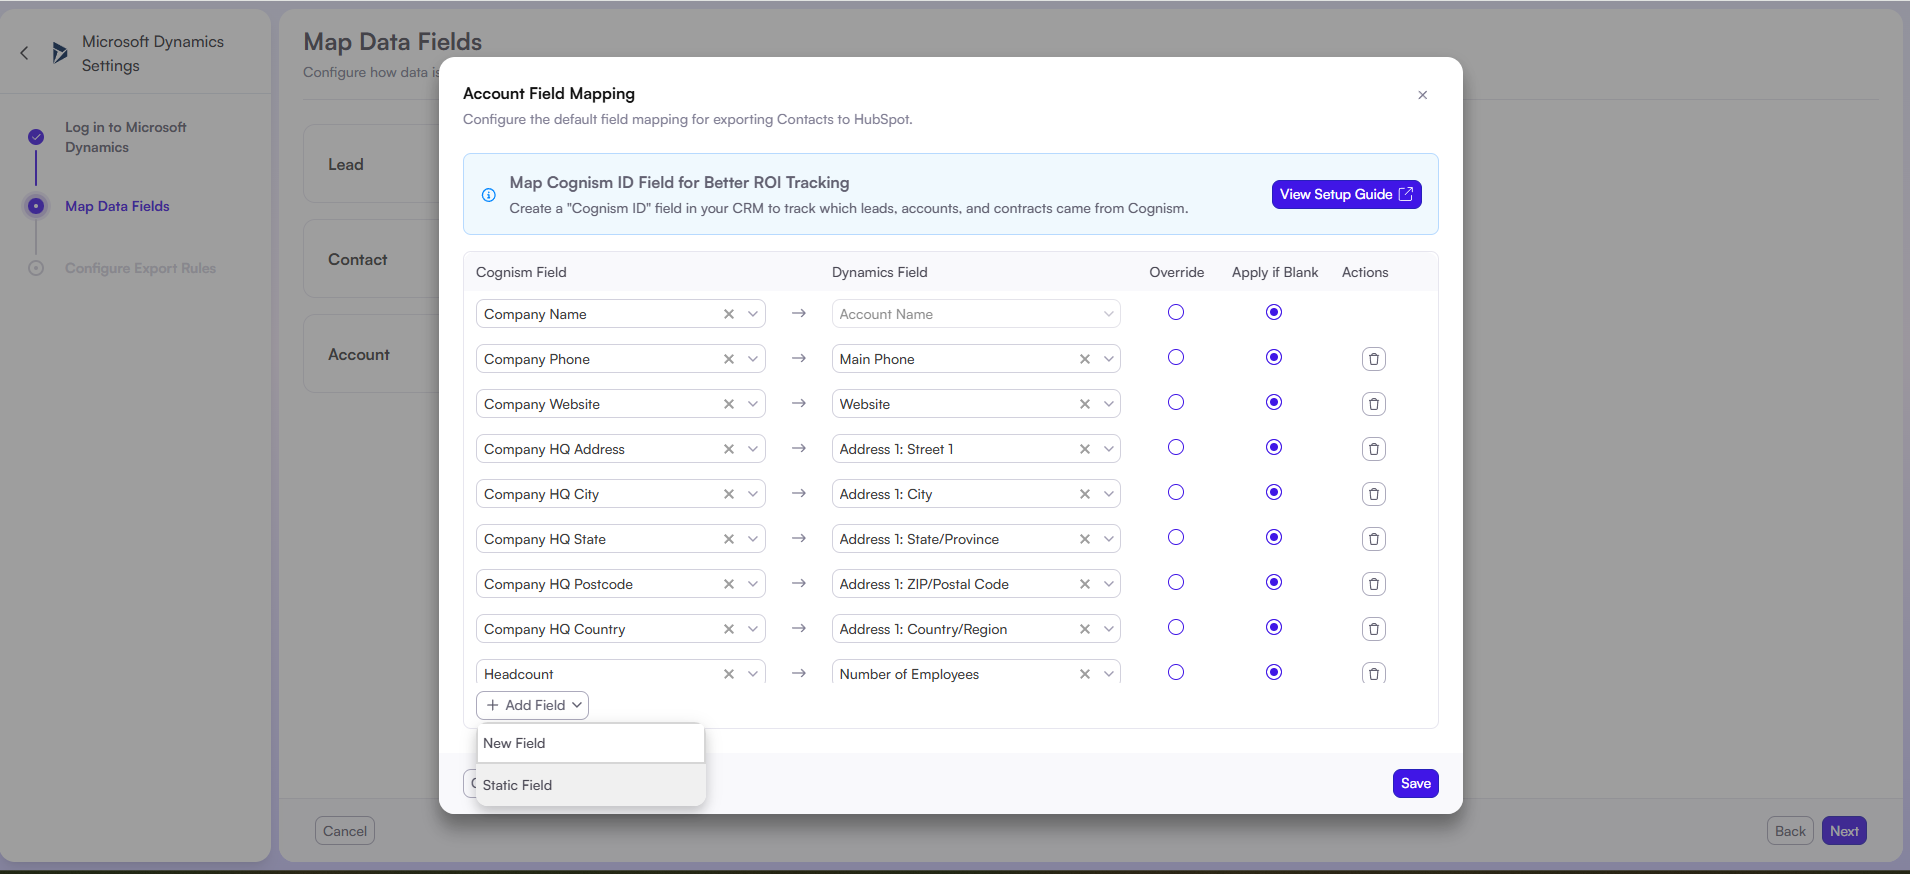
Task: Click trash icon for Company Website row
Action: click(1373, 404)
